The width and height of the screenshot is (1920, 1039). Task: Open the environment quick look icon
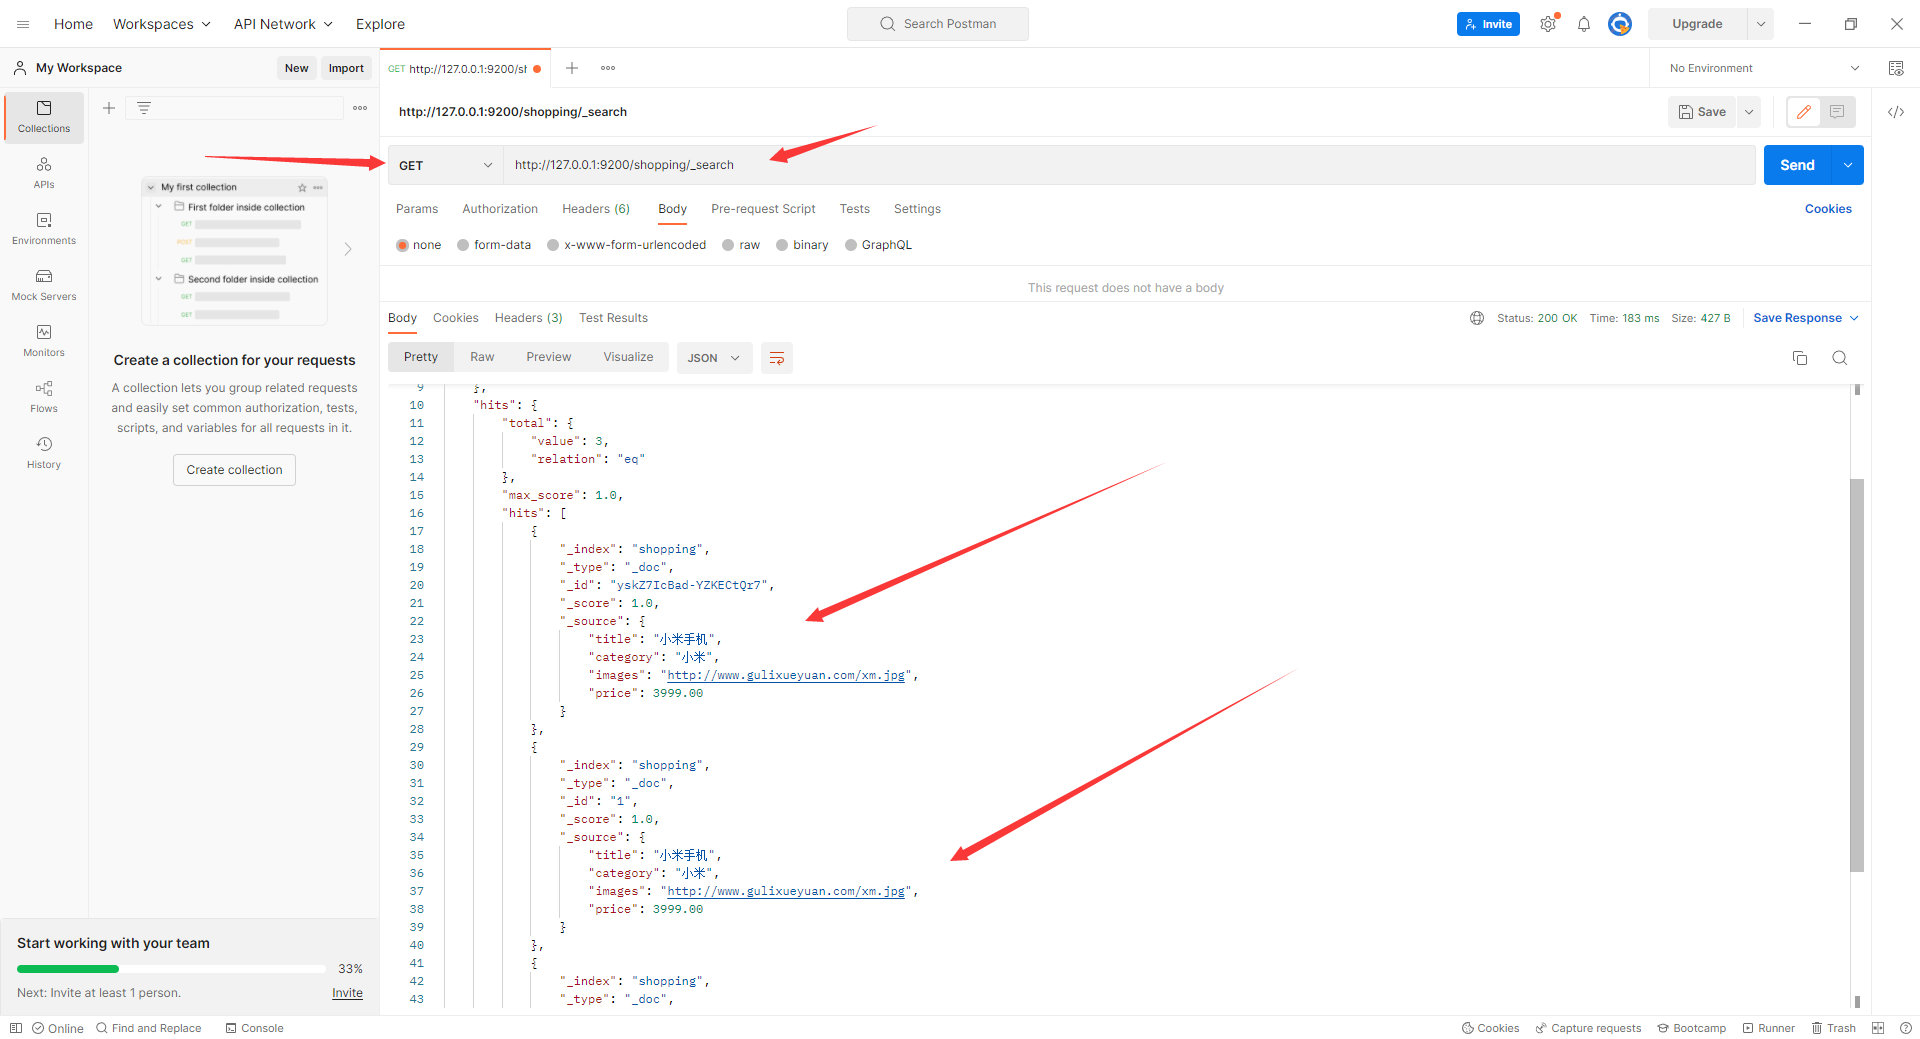1896,68
